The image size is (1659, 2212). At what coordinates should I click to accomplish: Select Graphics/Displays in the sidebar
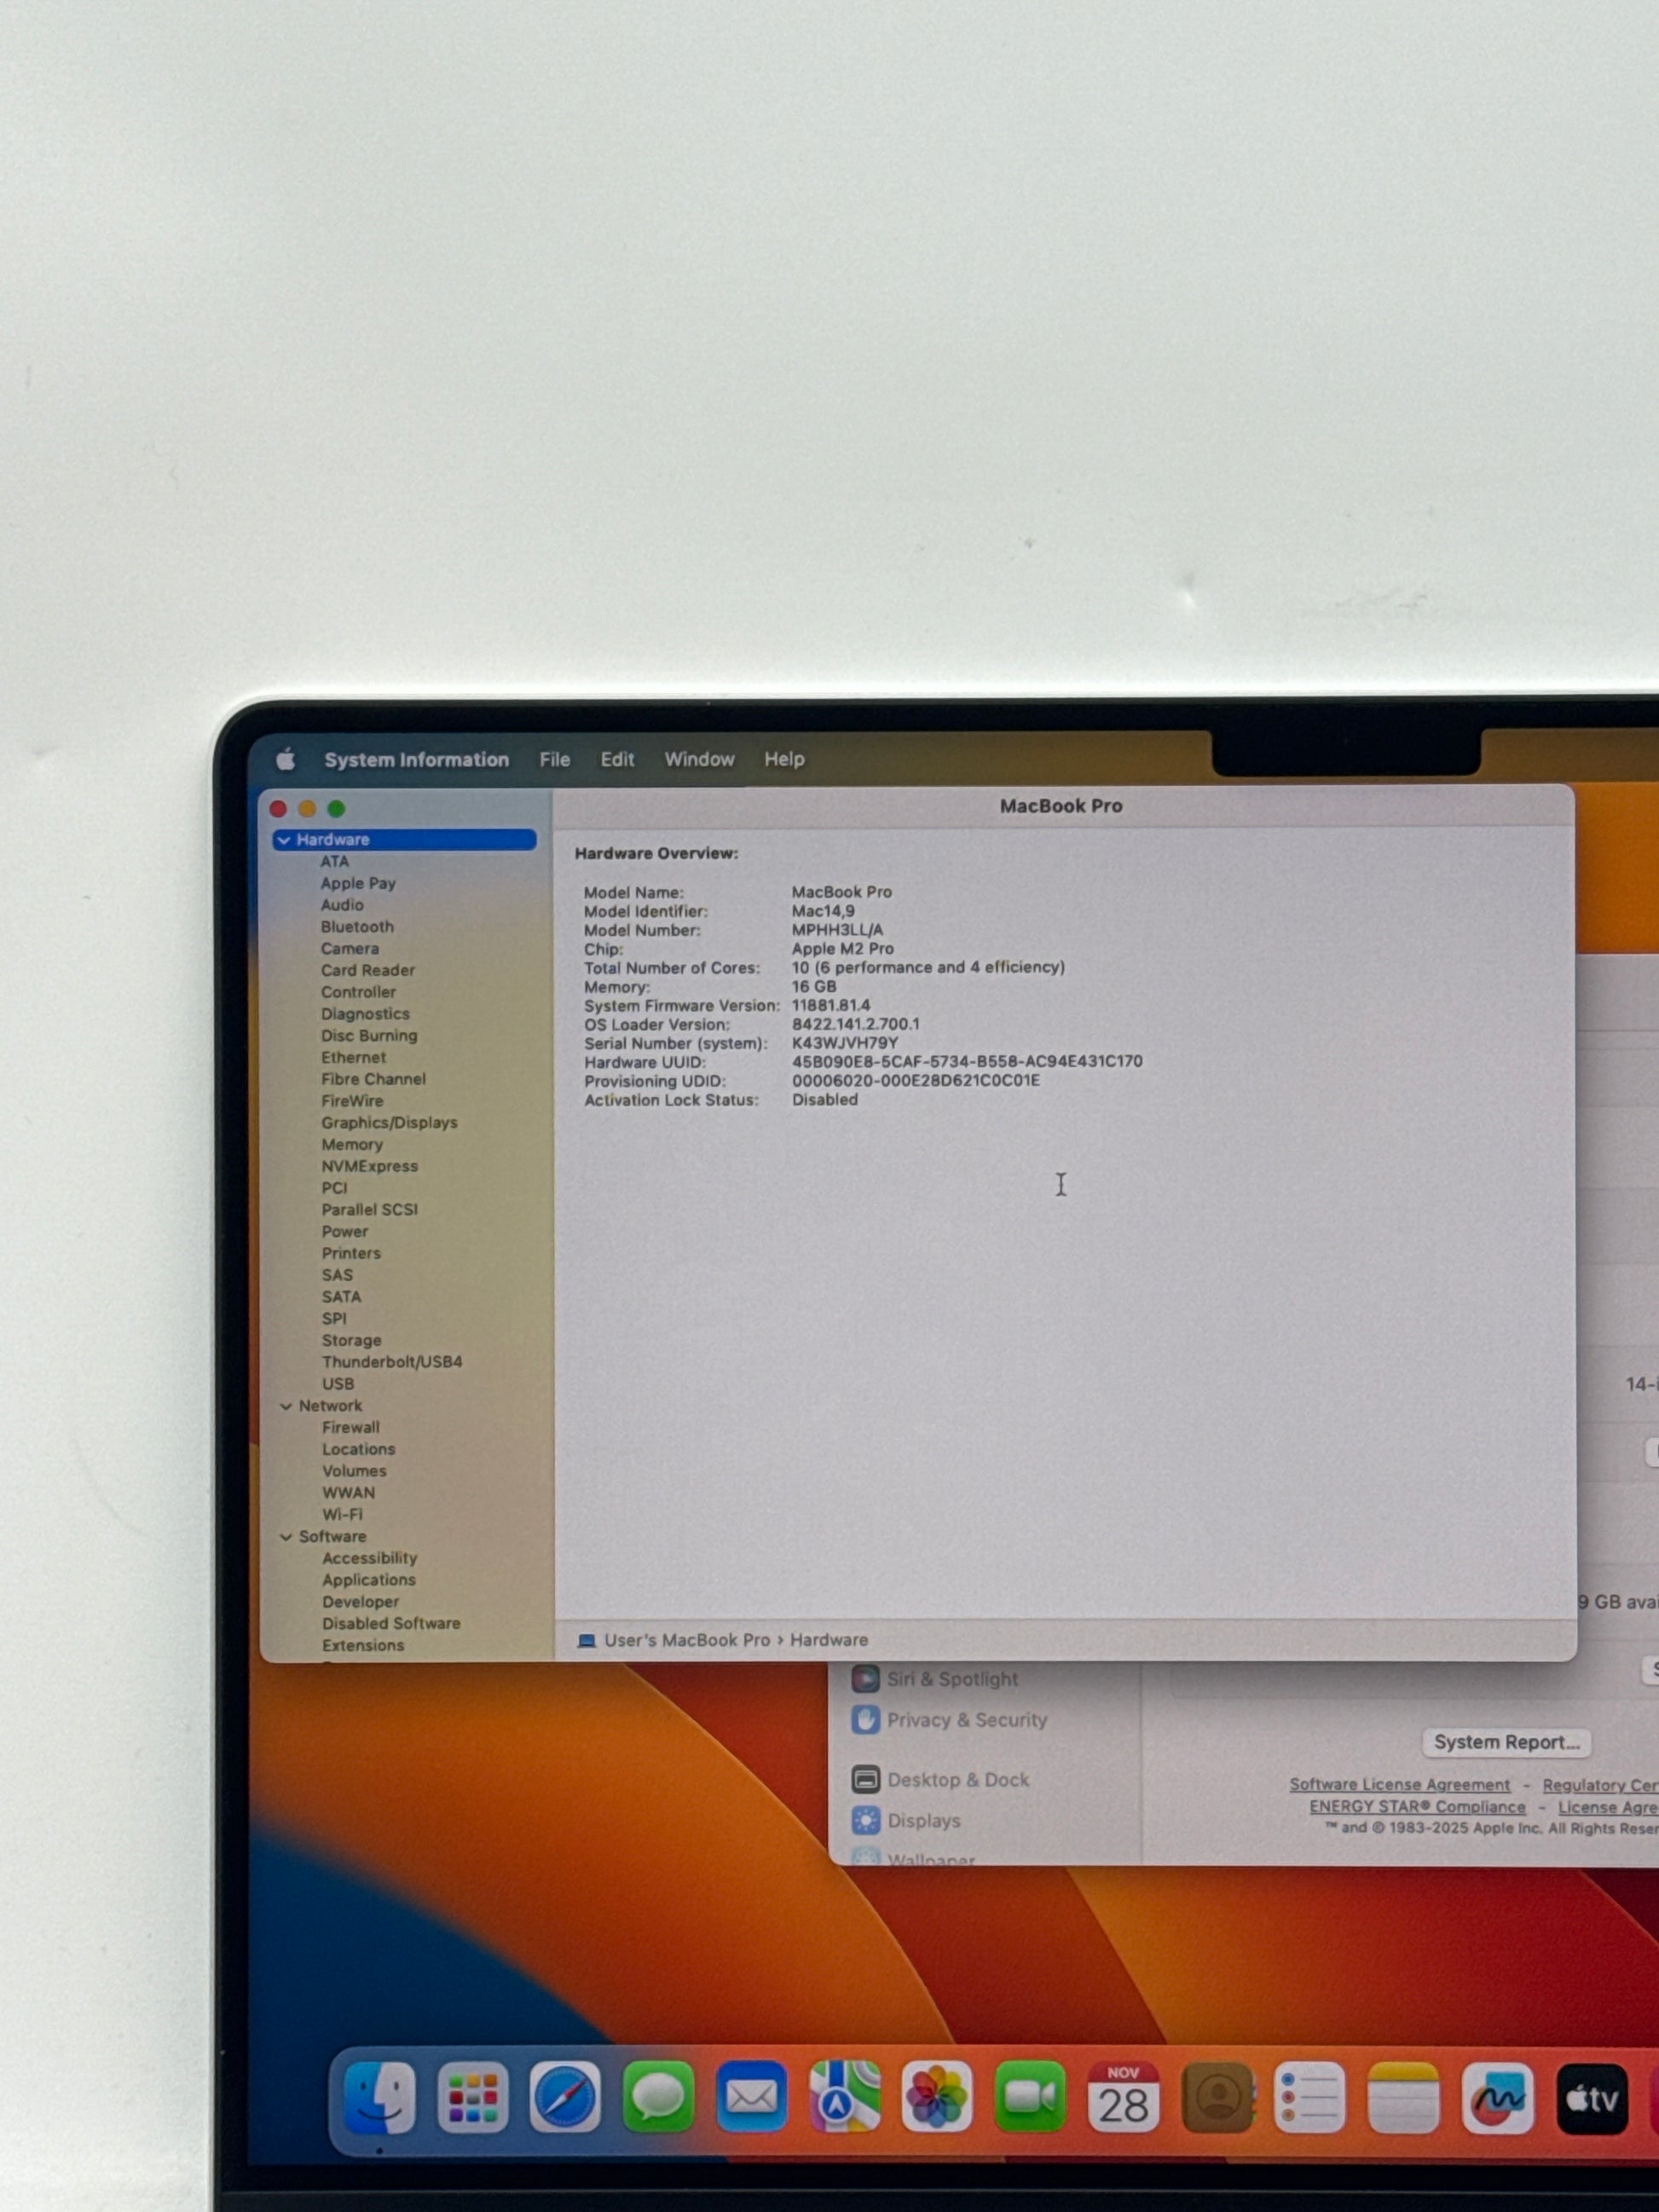click(389, 1123)
